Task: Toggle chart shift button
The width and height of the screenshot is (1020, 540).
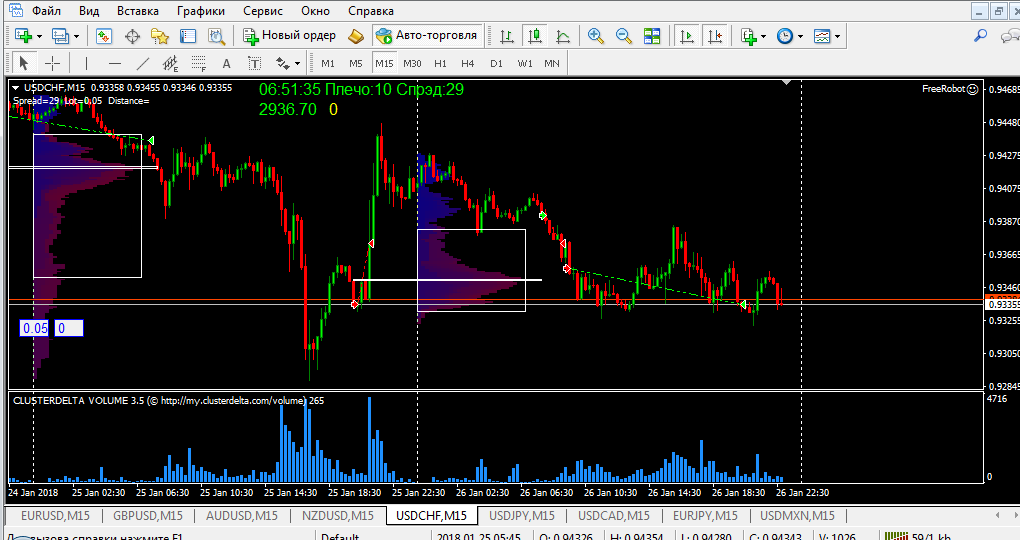Action: 715,36
